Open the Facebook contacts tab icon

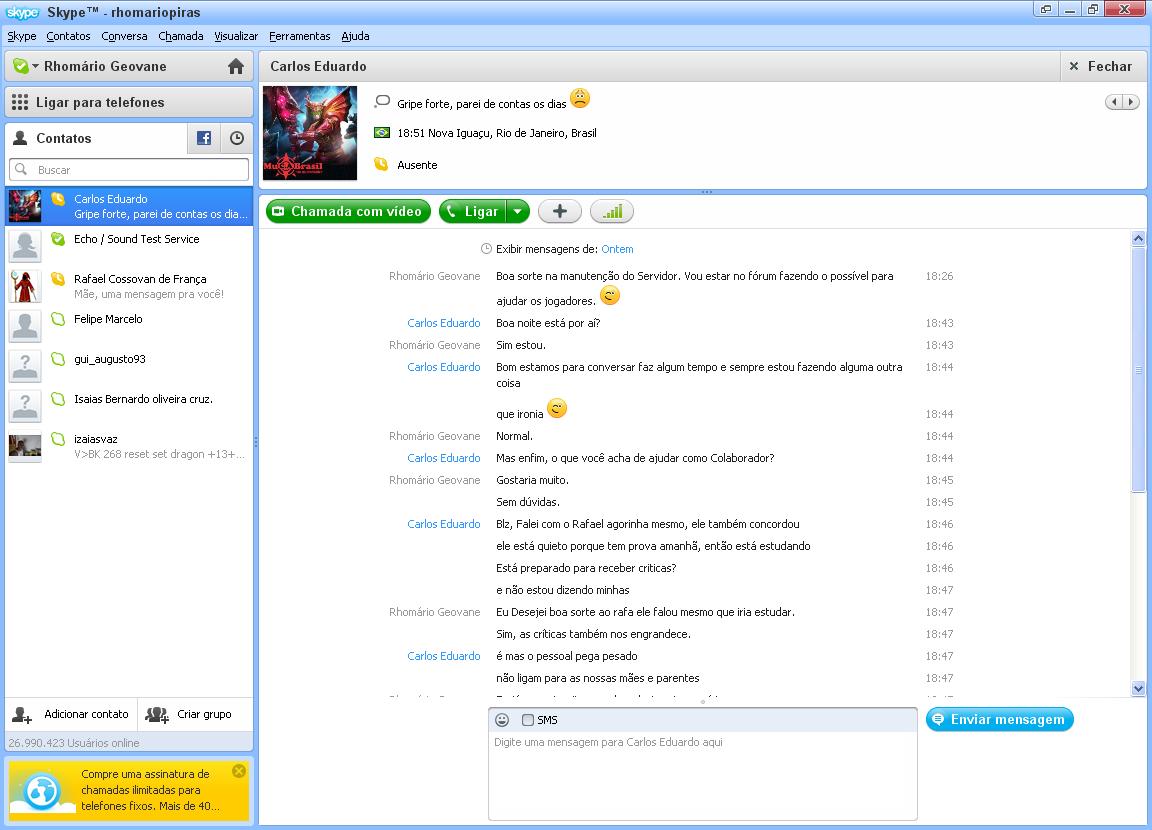(204, 139)
